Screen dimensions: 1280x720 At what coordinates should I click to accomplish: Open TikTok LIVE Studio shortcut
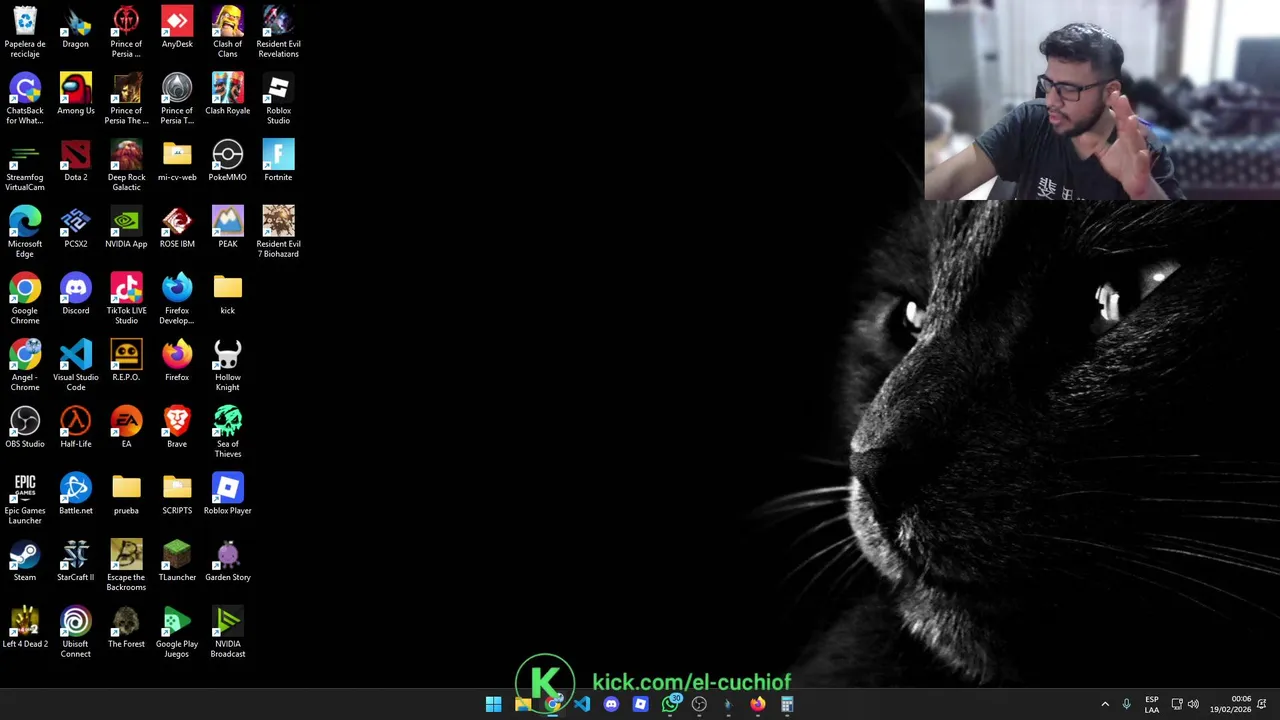[x=126, y=299]
